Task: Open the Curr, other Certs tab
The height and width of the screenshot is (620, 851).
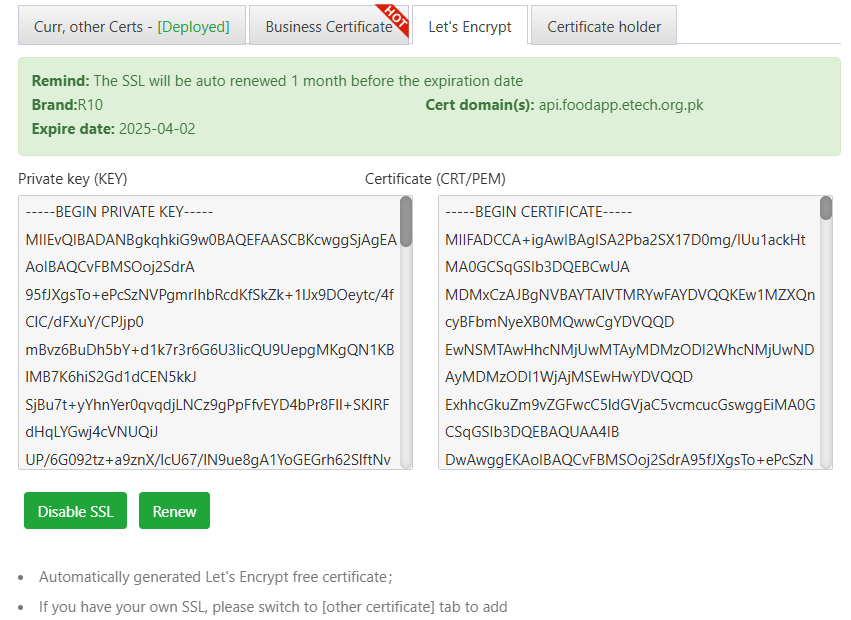Action: click(x=131, y=27)
